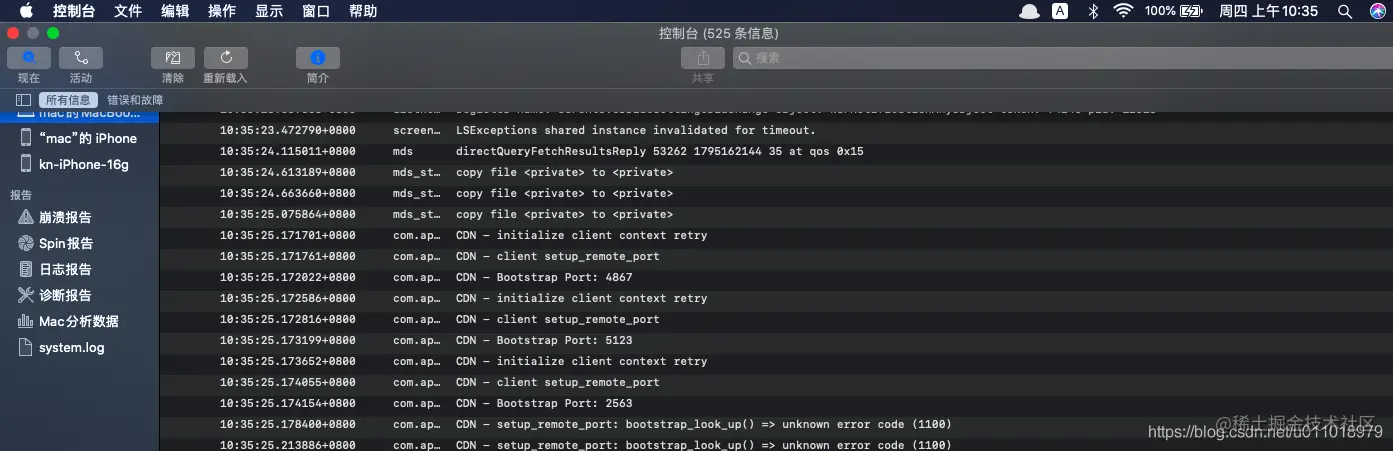Select log row with timestamp 10:35:25.174055
Image resolution: width=1393 pixels, height=451 pixels.
point(776,382)
